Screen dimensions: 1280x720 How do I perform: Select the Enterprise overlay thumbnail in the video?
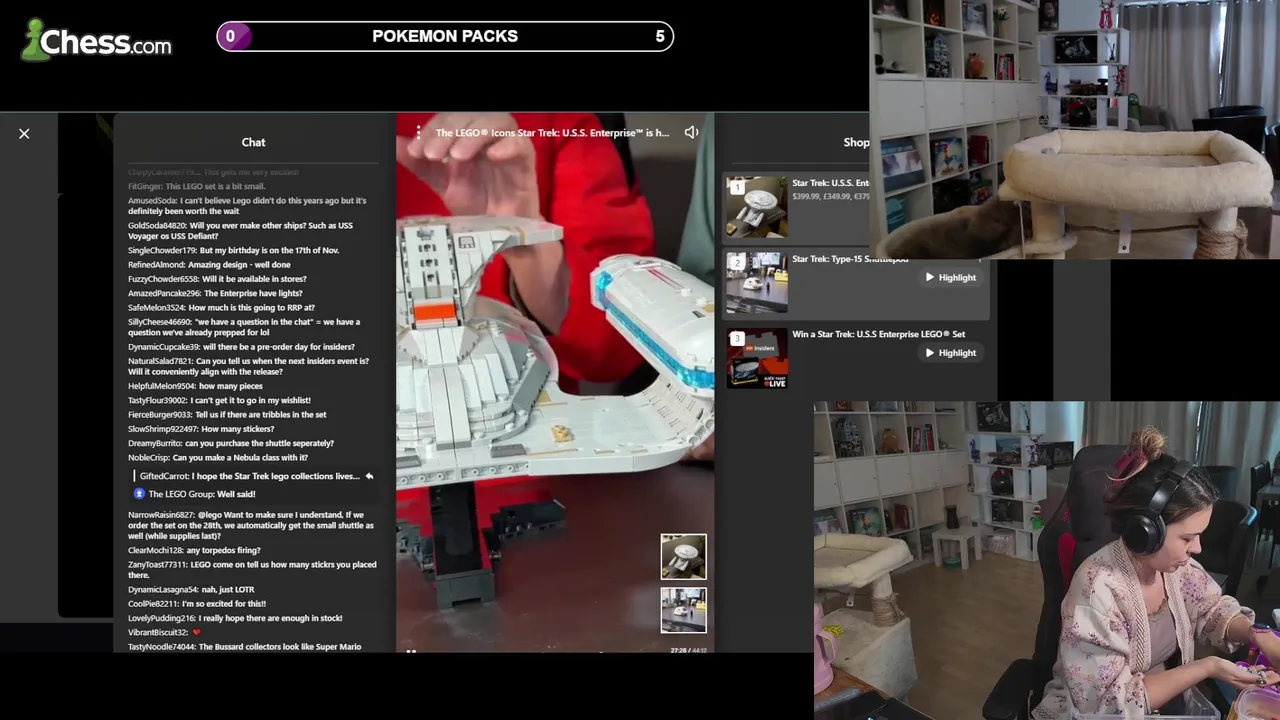683,557
